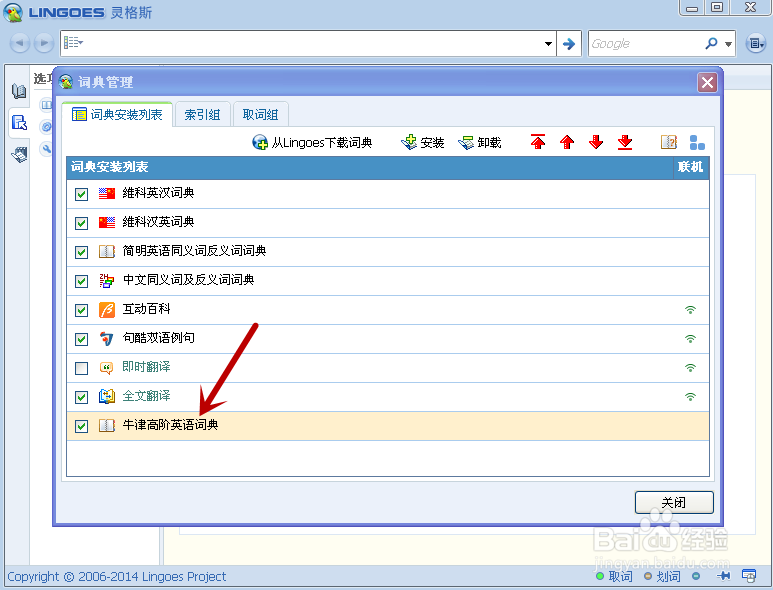This screenshot has height=590, width=773.
Task: Toggle 划词 in the status bar
Action: click(662, 576)
